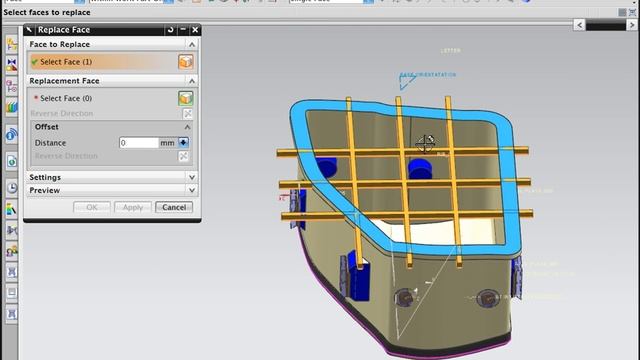Image resolution: width=640 pixels, height=360 pixels.
Task: Click the Reverse Direction icon under Replacement Face
Action: pyautogui.click(x=187, y=113)
